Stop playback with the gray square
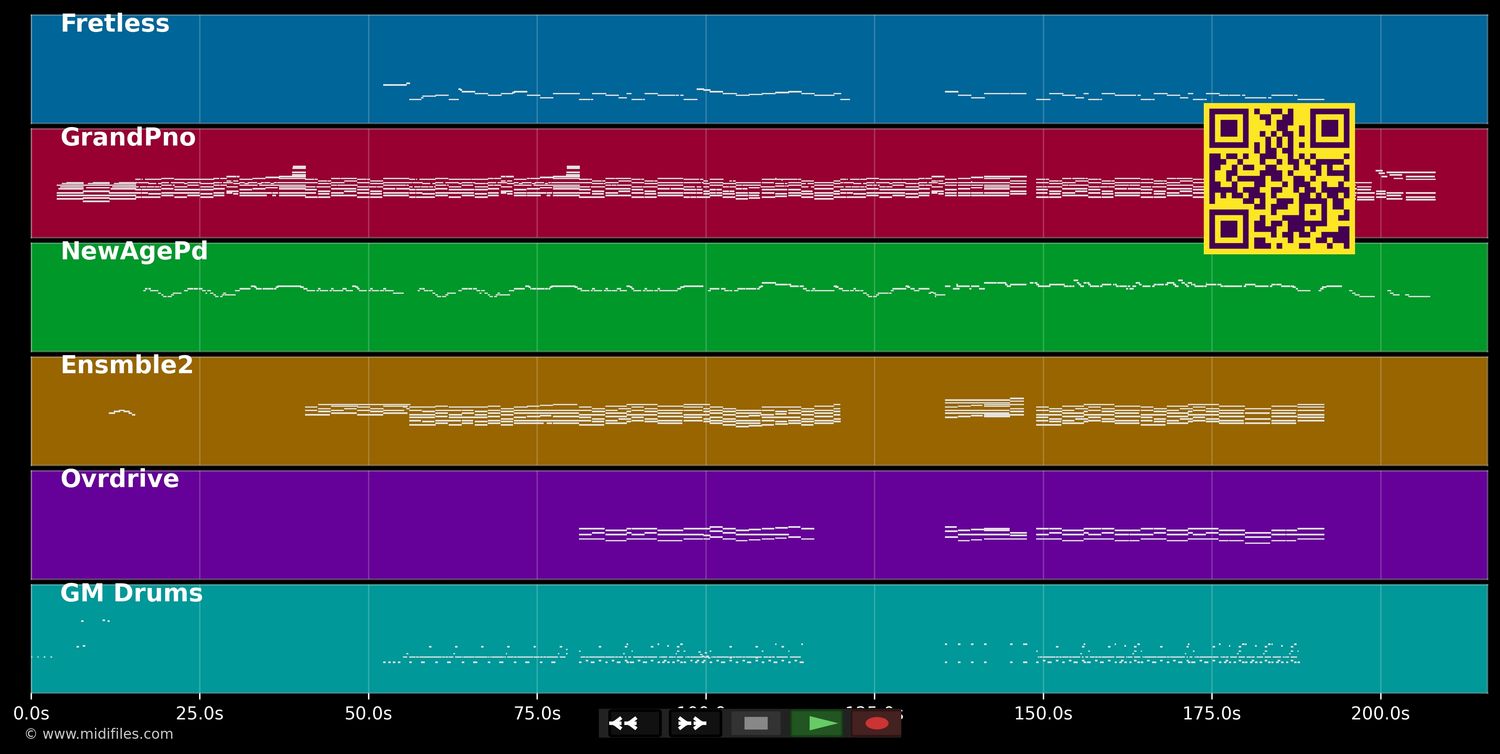1500x754 pixels. coord(756,723)
